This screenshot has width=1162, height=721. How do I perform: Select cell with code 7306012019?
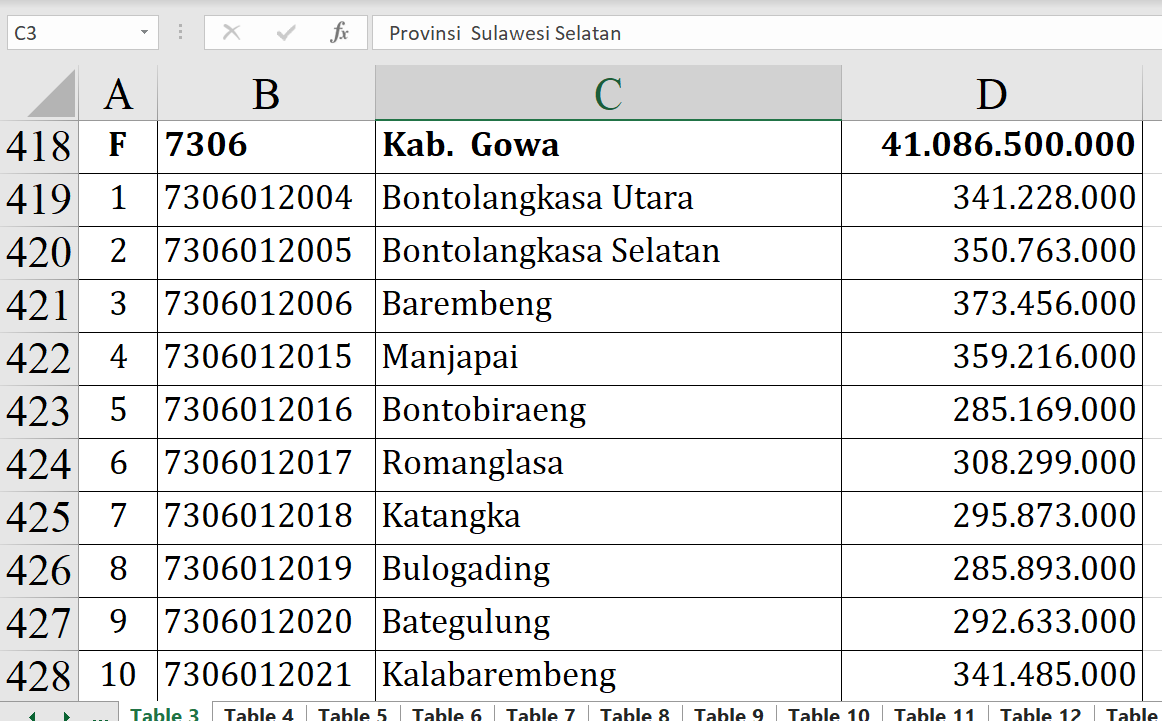tap(266, 569)
